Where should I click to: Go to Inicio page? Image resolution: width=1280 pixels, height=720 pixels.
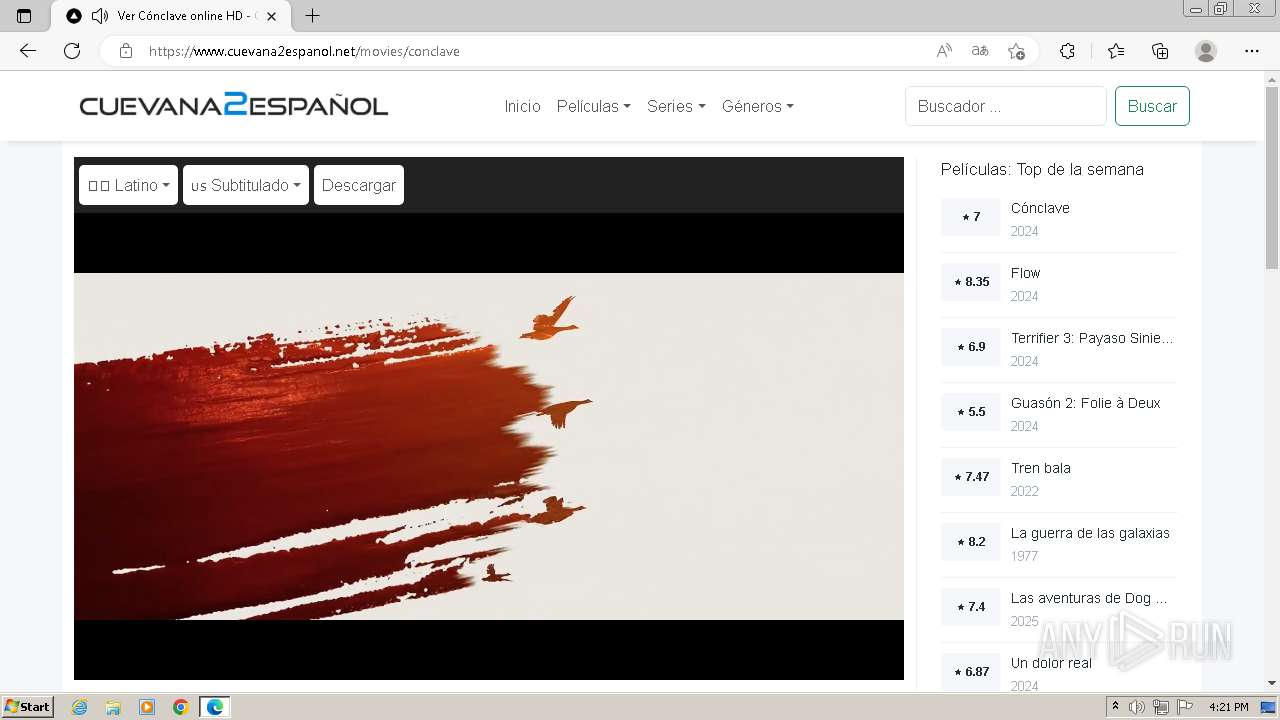(522, 106)
